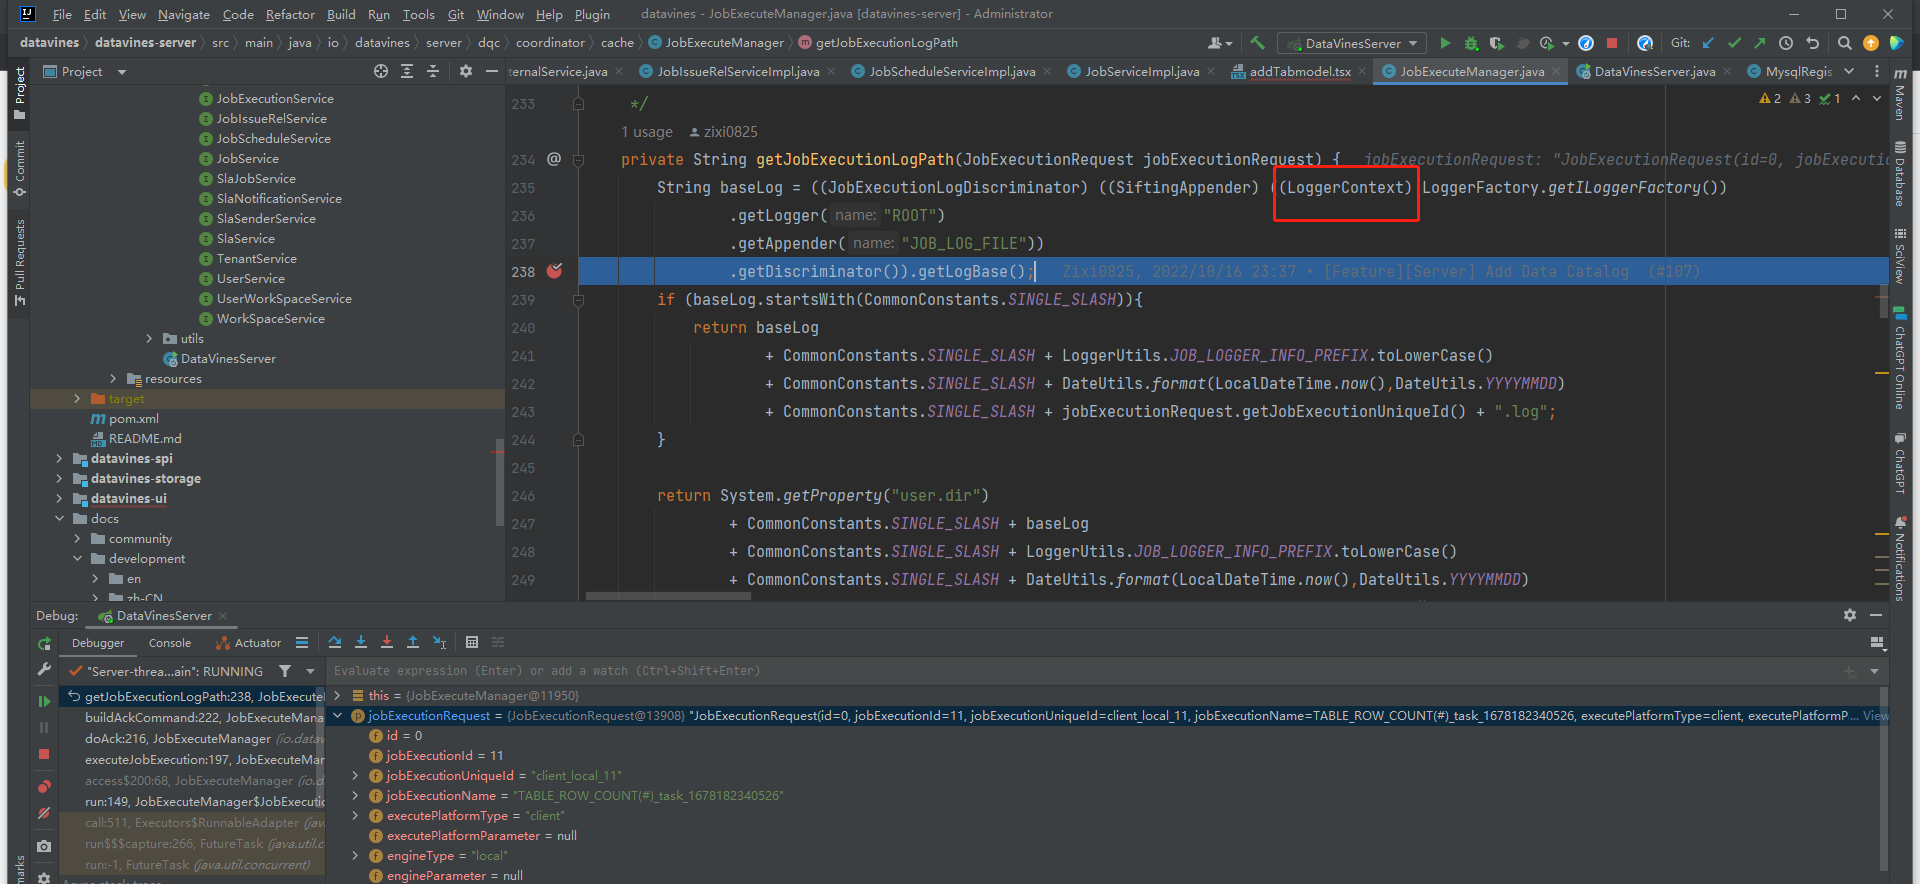Run DataVinesServer with the green play button
This screenshot has height=884, width=1920.
[x=1445, y=43]
